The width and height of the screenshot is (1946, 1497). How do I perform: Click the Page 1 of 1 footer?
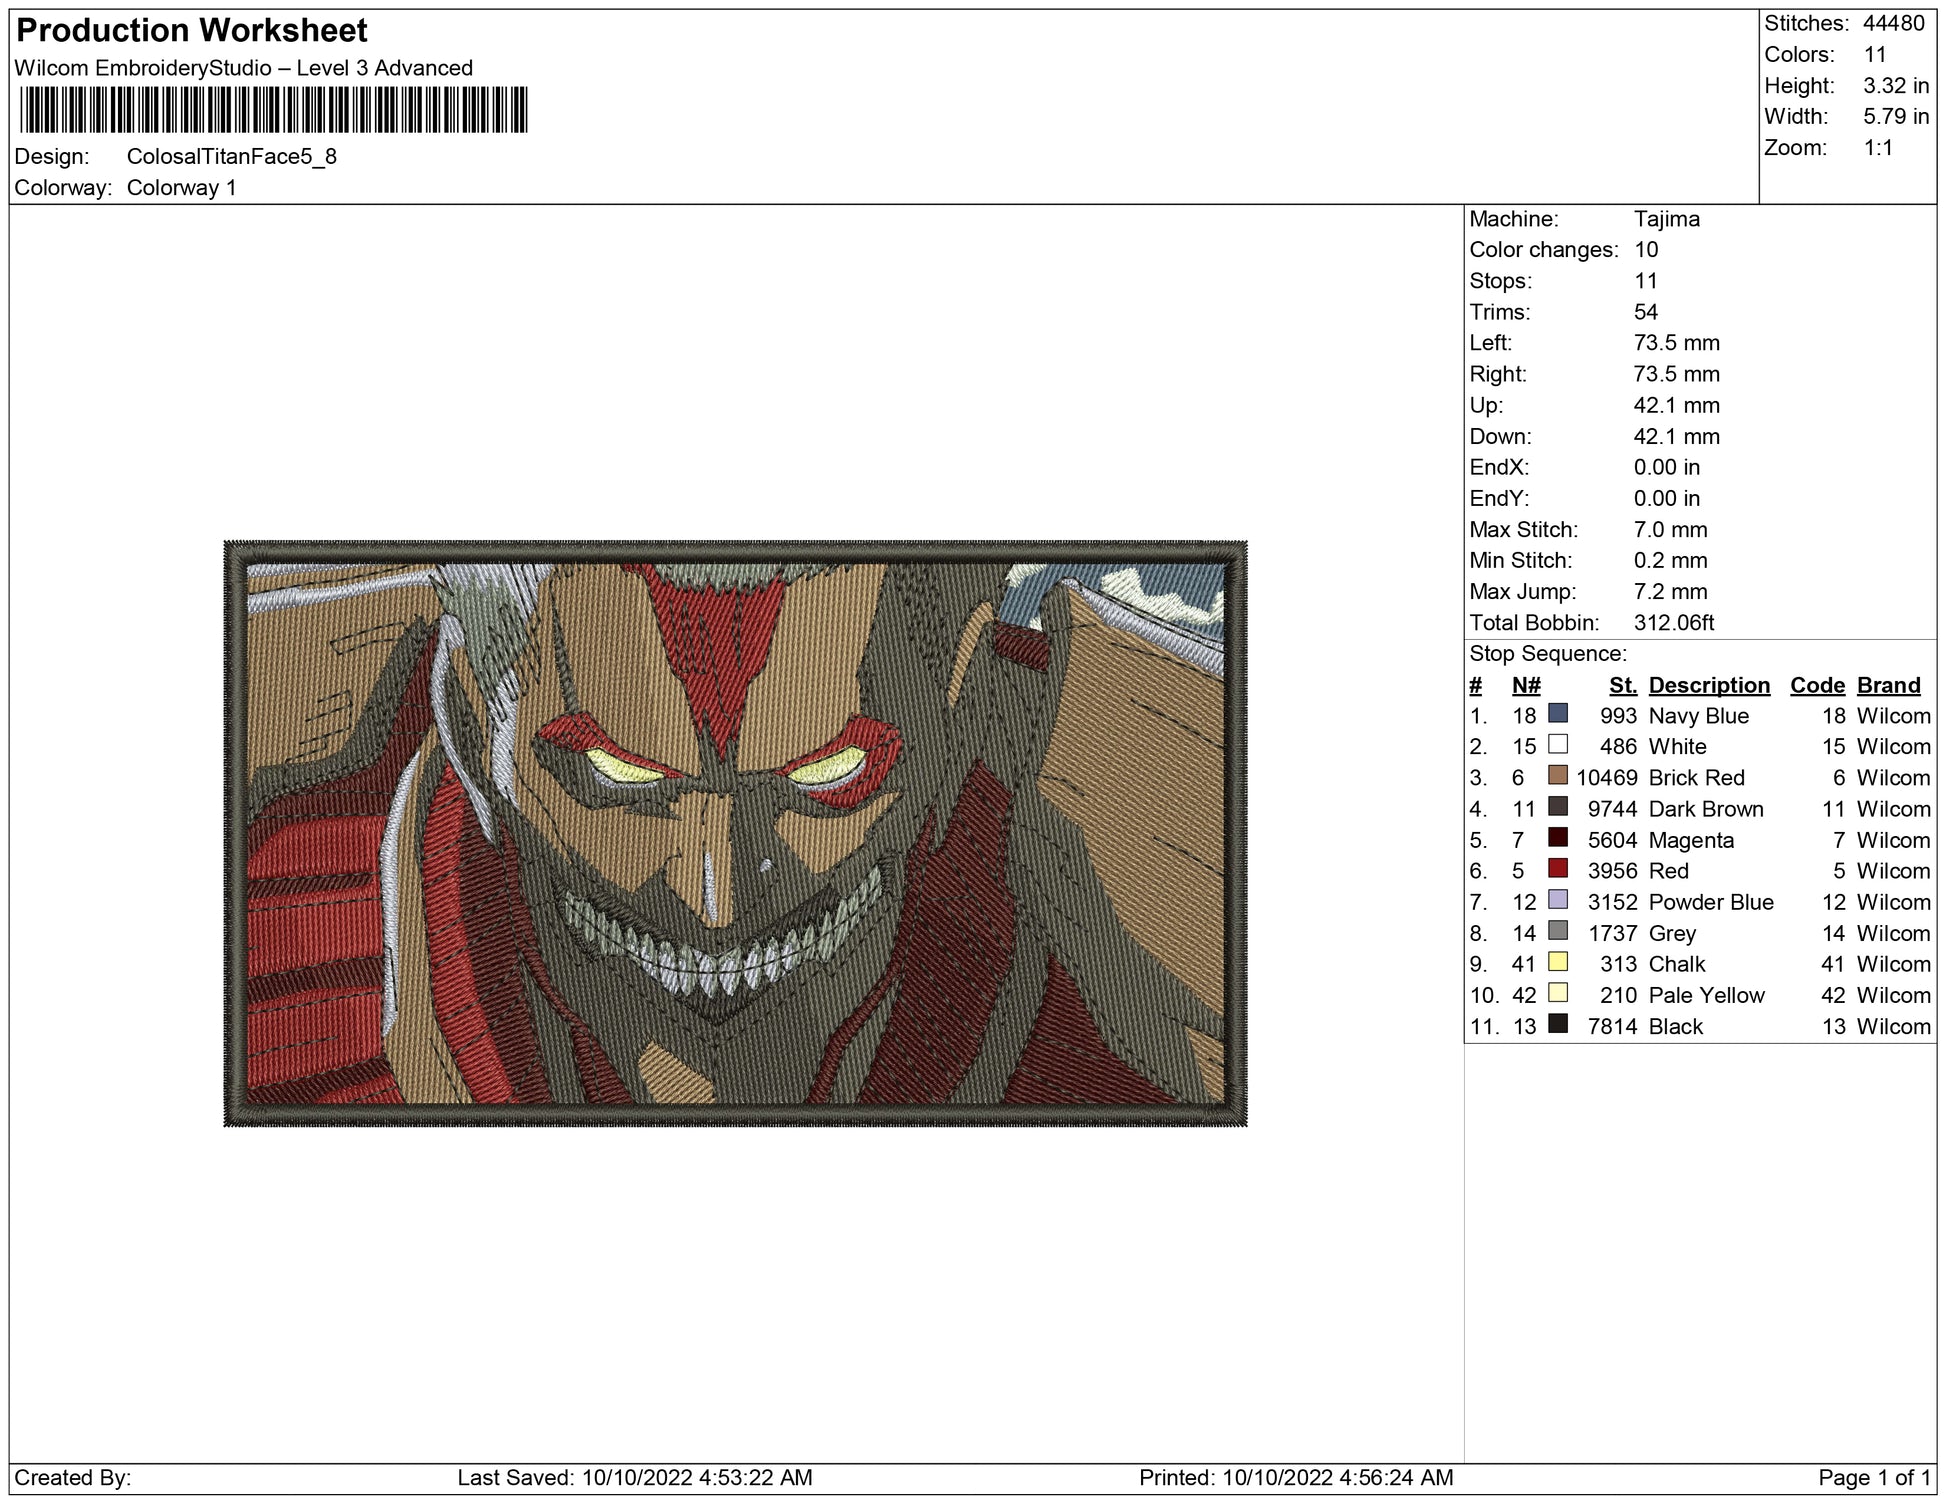click(1873, 1477)
